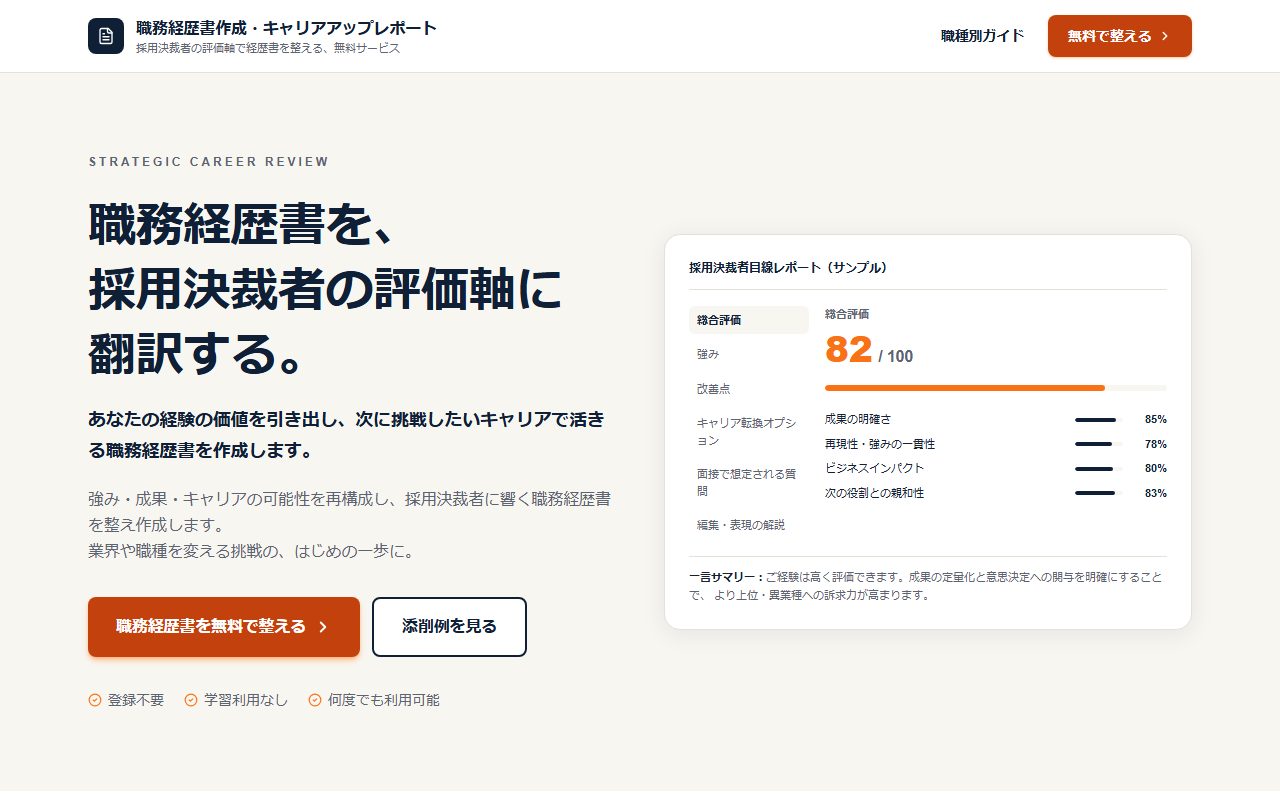This screenshot has height=800, width=1280.
Task: Click chevron in 職務経歴書を無料で整える button
Action: click(323, 627)
